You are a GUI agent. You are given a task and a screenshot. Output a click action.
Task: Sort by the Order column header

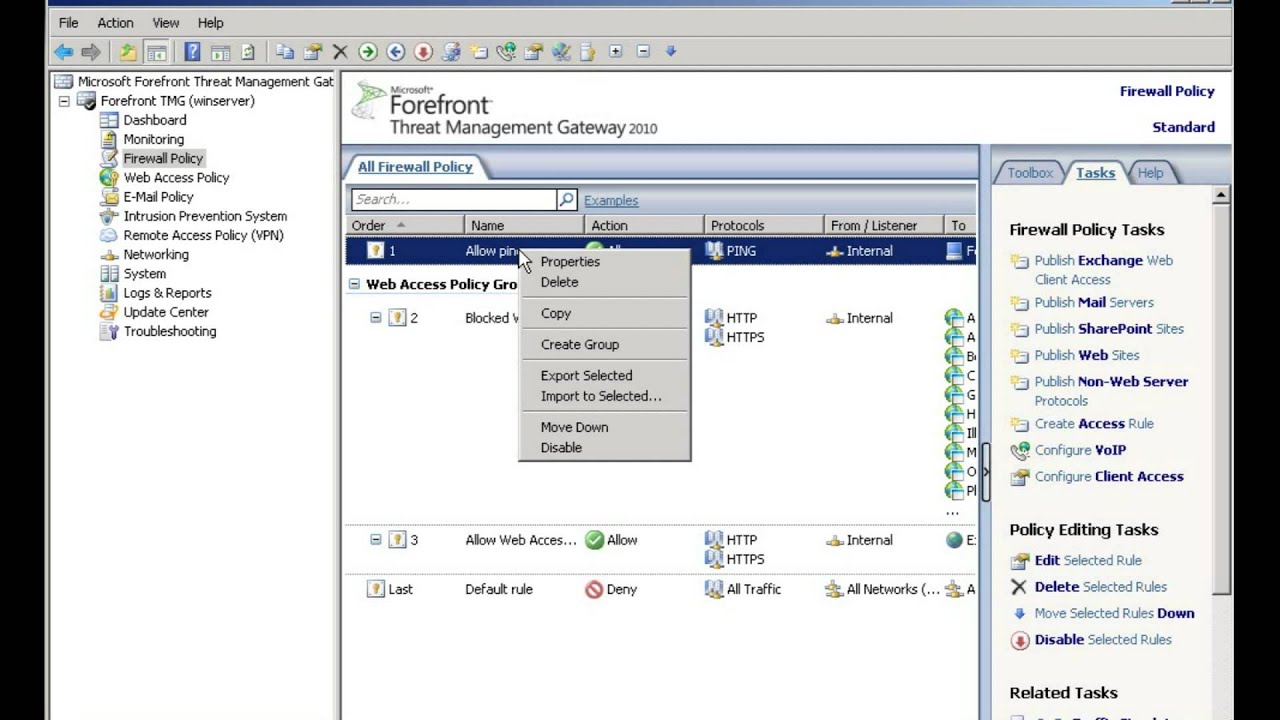click(406, 226)
